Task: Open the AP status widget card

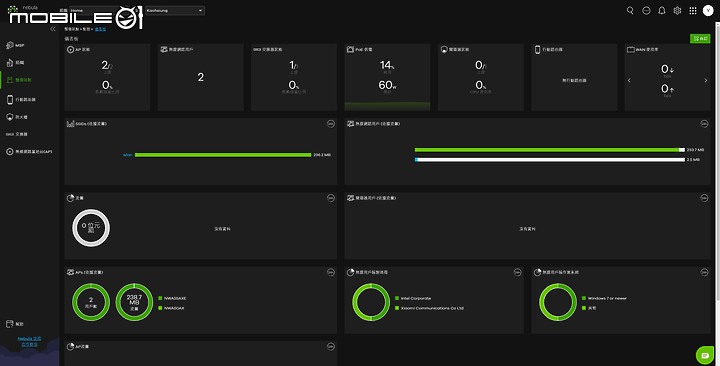Action: [x=107, y=77]
